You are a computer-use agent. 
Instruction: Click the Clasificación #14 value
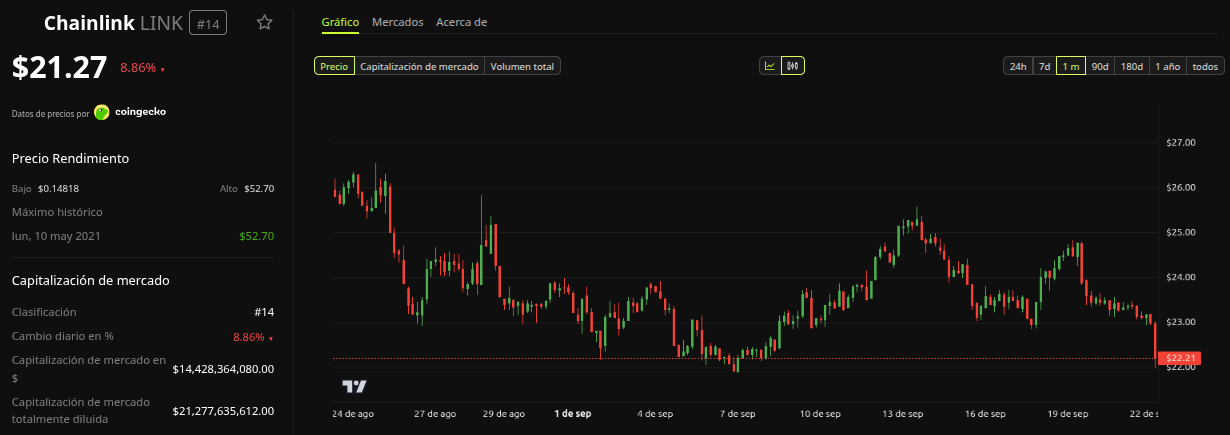coord(264,312)
